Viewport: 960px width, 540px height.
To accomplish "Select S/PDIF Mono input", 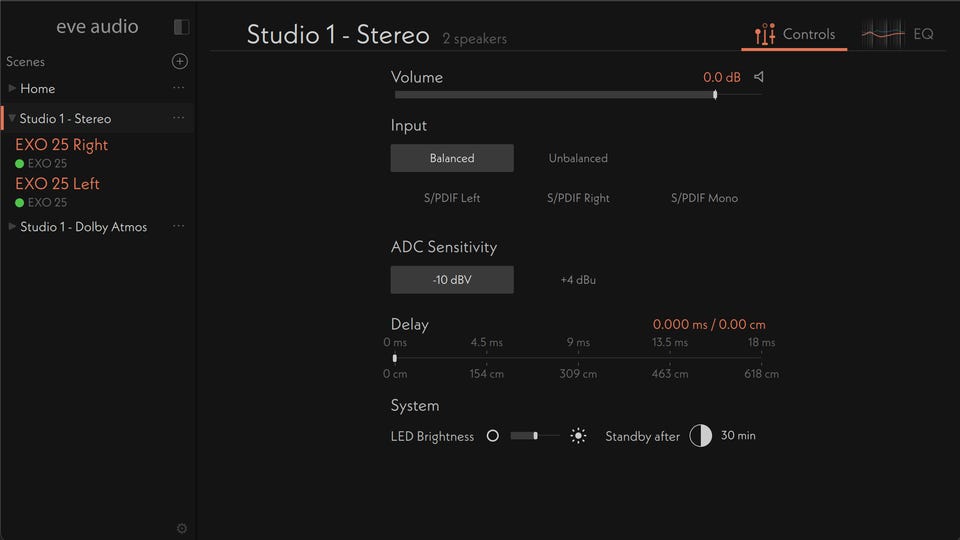I will (704, 198).
